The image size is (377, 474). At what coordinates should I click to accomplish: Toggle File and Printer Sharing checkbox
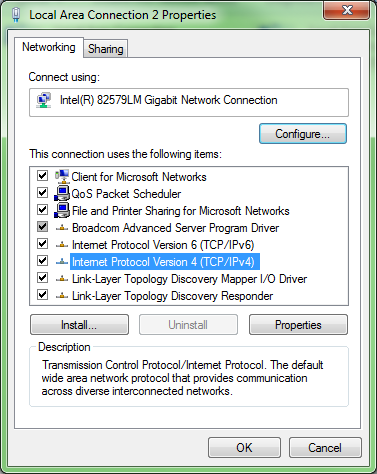point(42,210)
